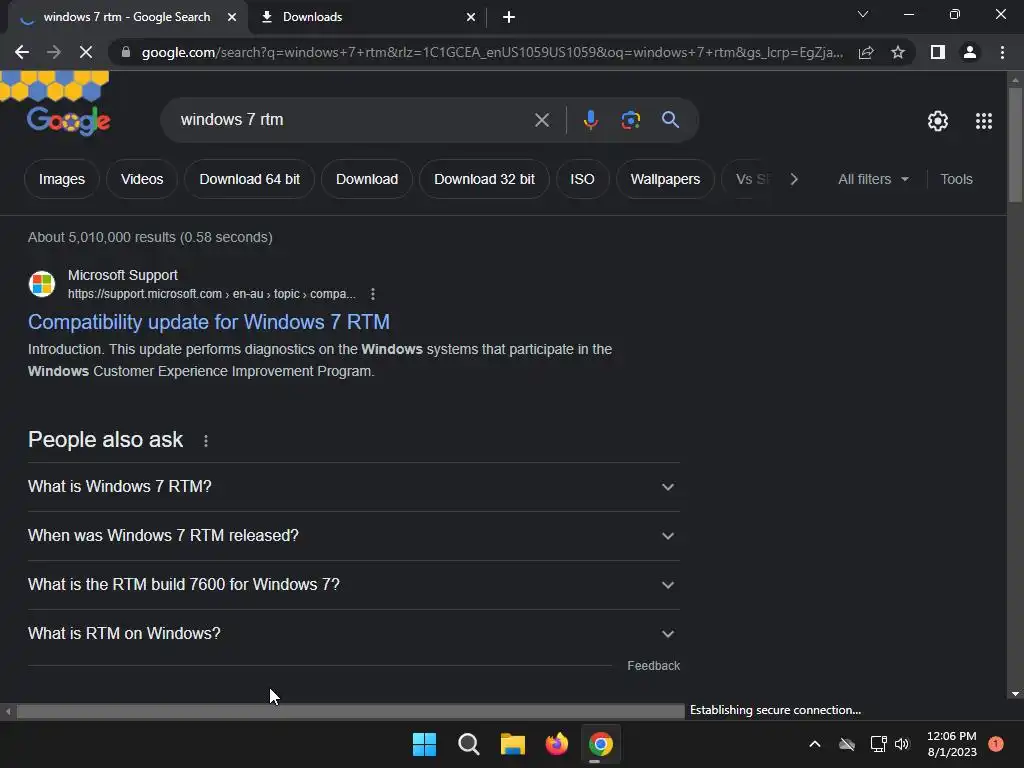1024x768 pixels.
Task: Select the ISO filter chip
Action: 583,179
